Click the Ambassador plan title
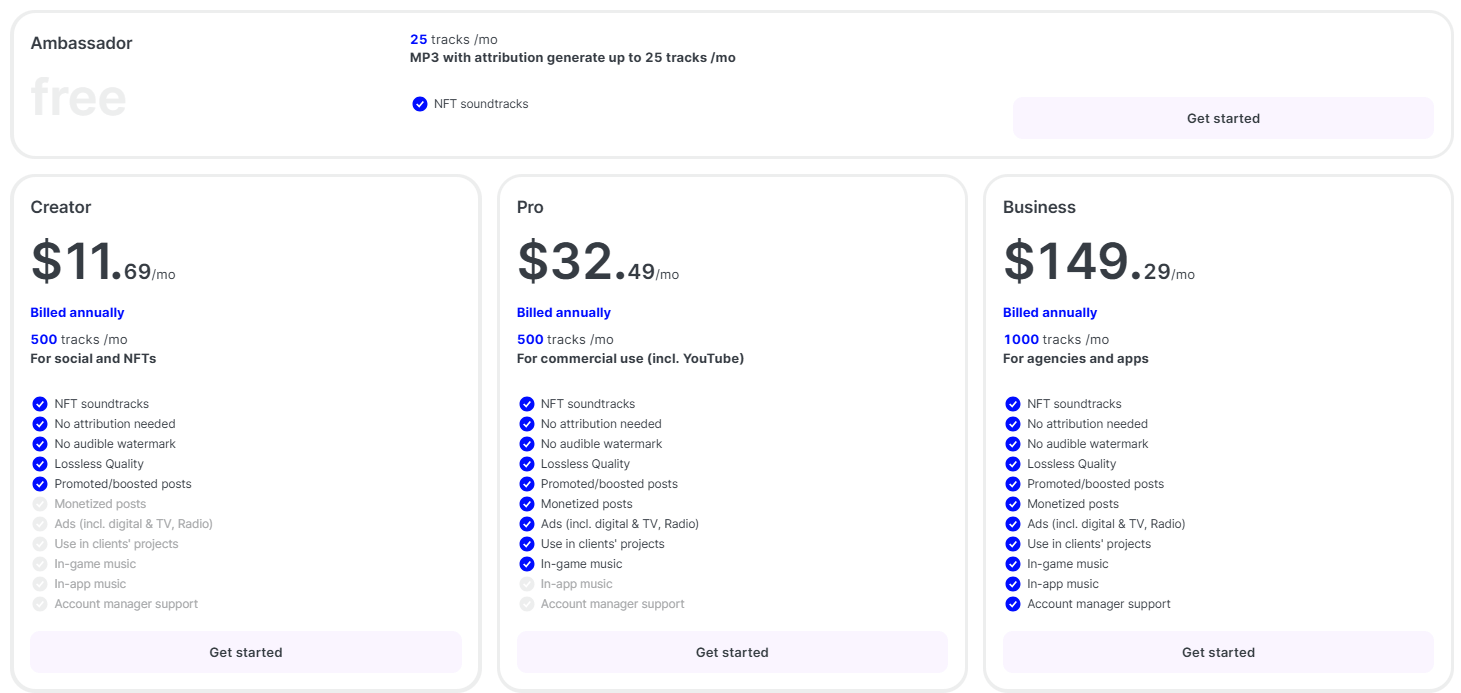The image size is (1461, 693). click(x=82, y=43)
